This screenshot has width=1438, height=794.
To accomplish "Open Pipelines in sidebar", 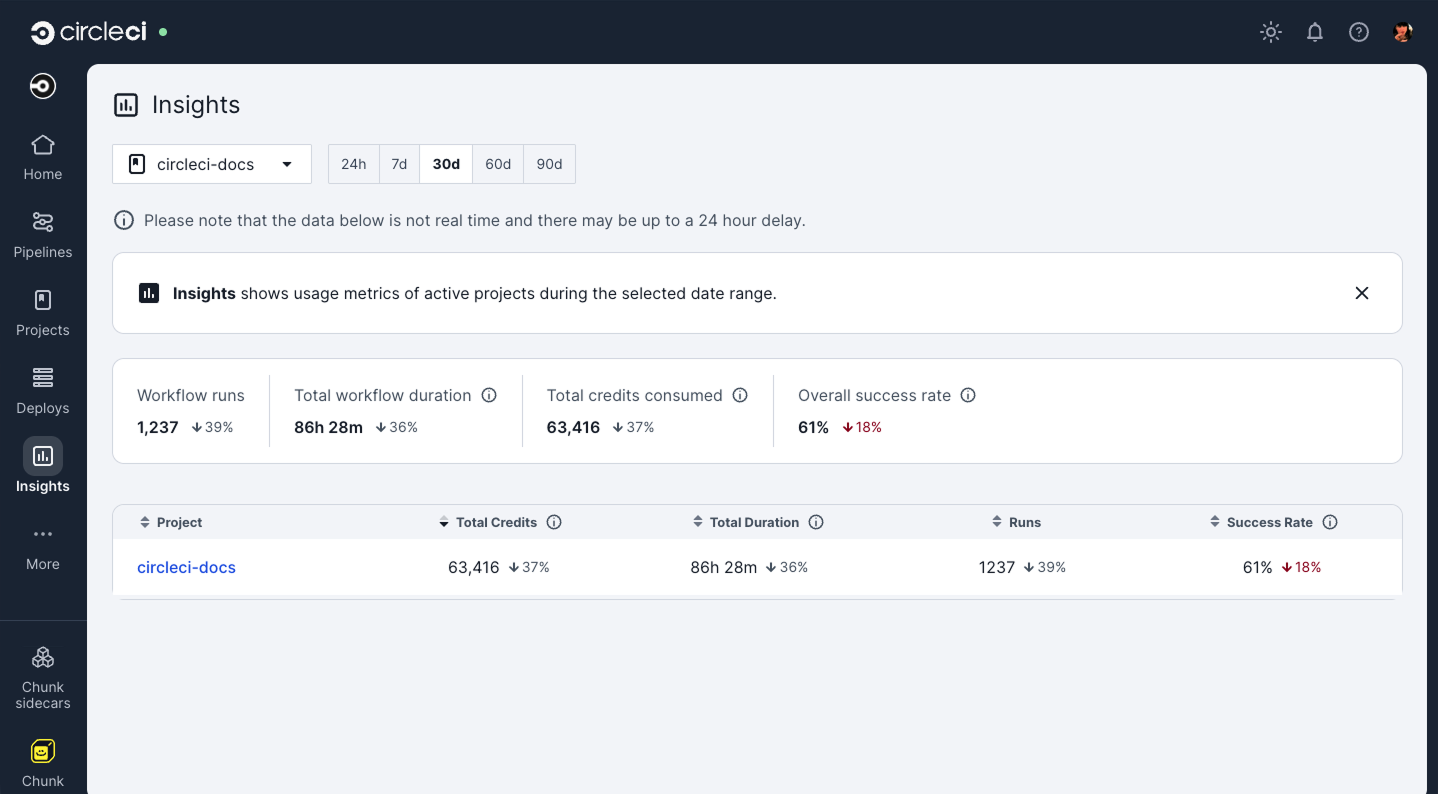I will tap(43, 236).
